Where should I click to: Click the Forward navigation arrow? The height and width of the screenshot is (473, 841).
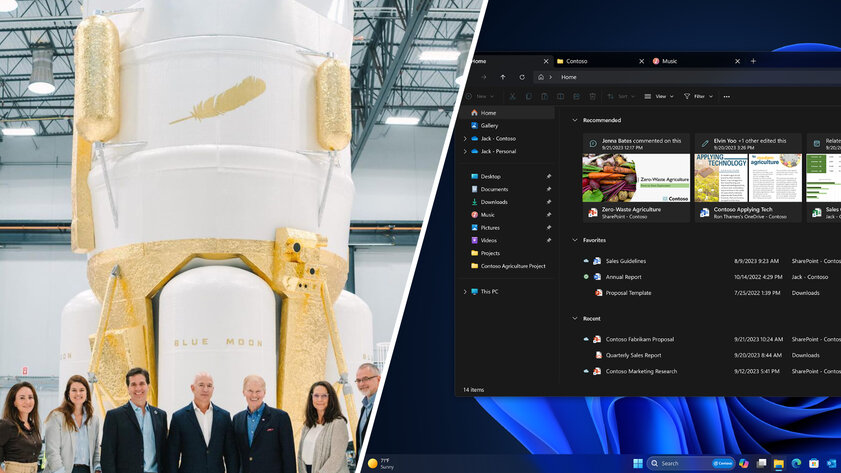point(484,77)
